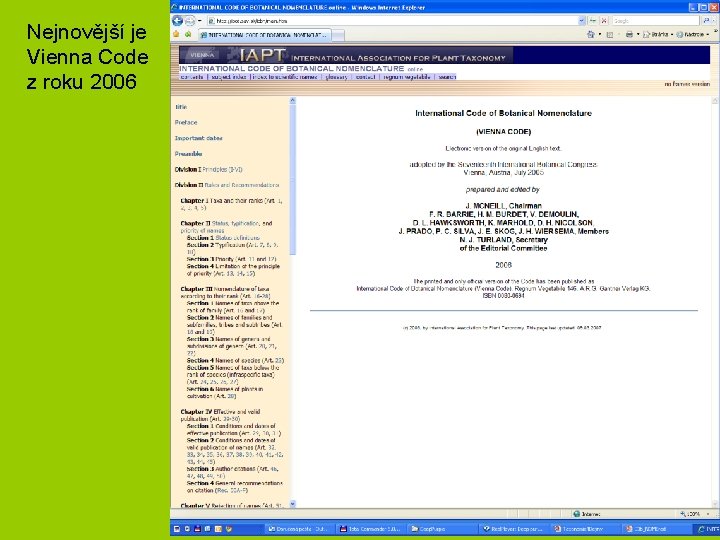
Task: Open the Important dates sidebar link
Action: 198,138
